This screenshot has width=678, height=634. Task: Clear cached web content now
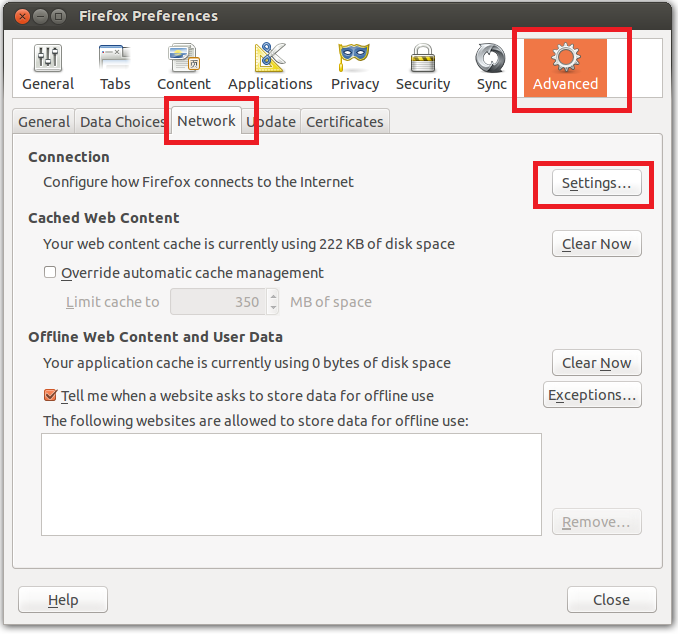pyautogui.click(x=596, y=244)
